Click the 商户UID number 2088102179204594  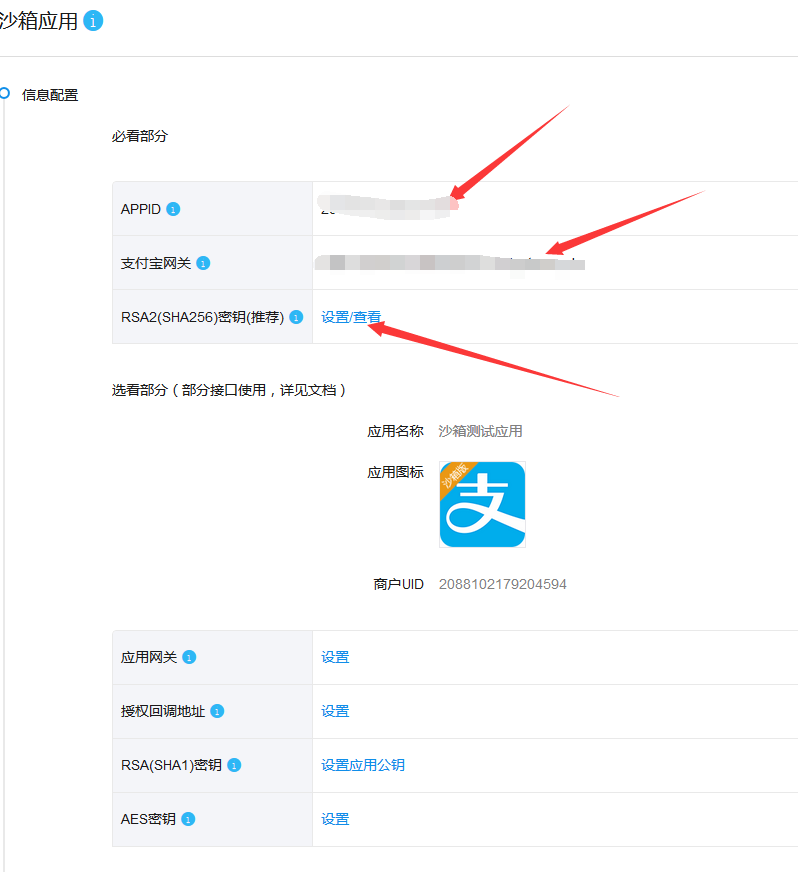click(x=503, y=584)
